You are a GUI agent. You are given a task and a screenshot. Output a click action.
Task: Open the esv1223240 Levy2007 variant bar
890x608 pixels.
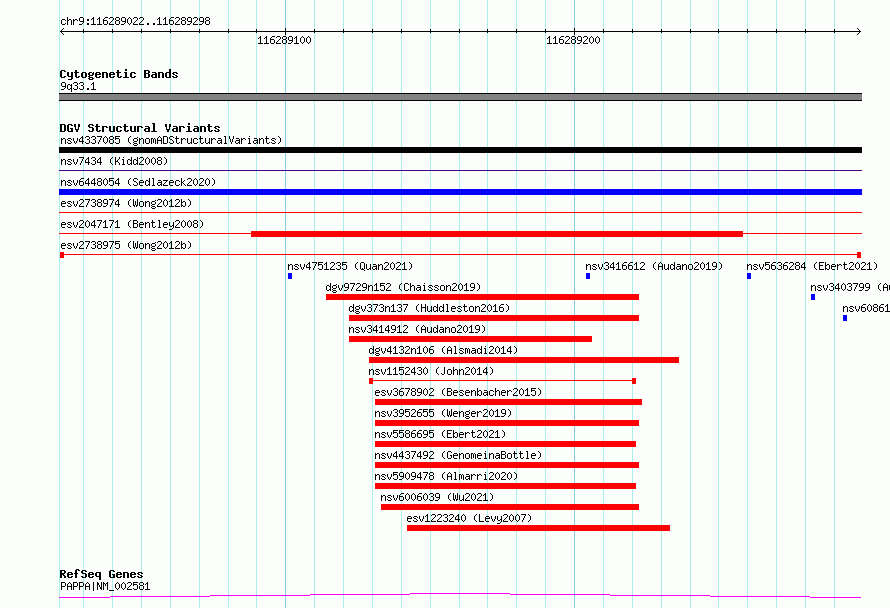tap(538, 528)
